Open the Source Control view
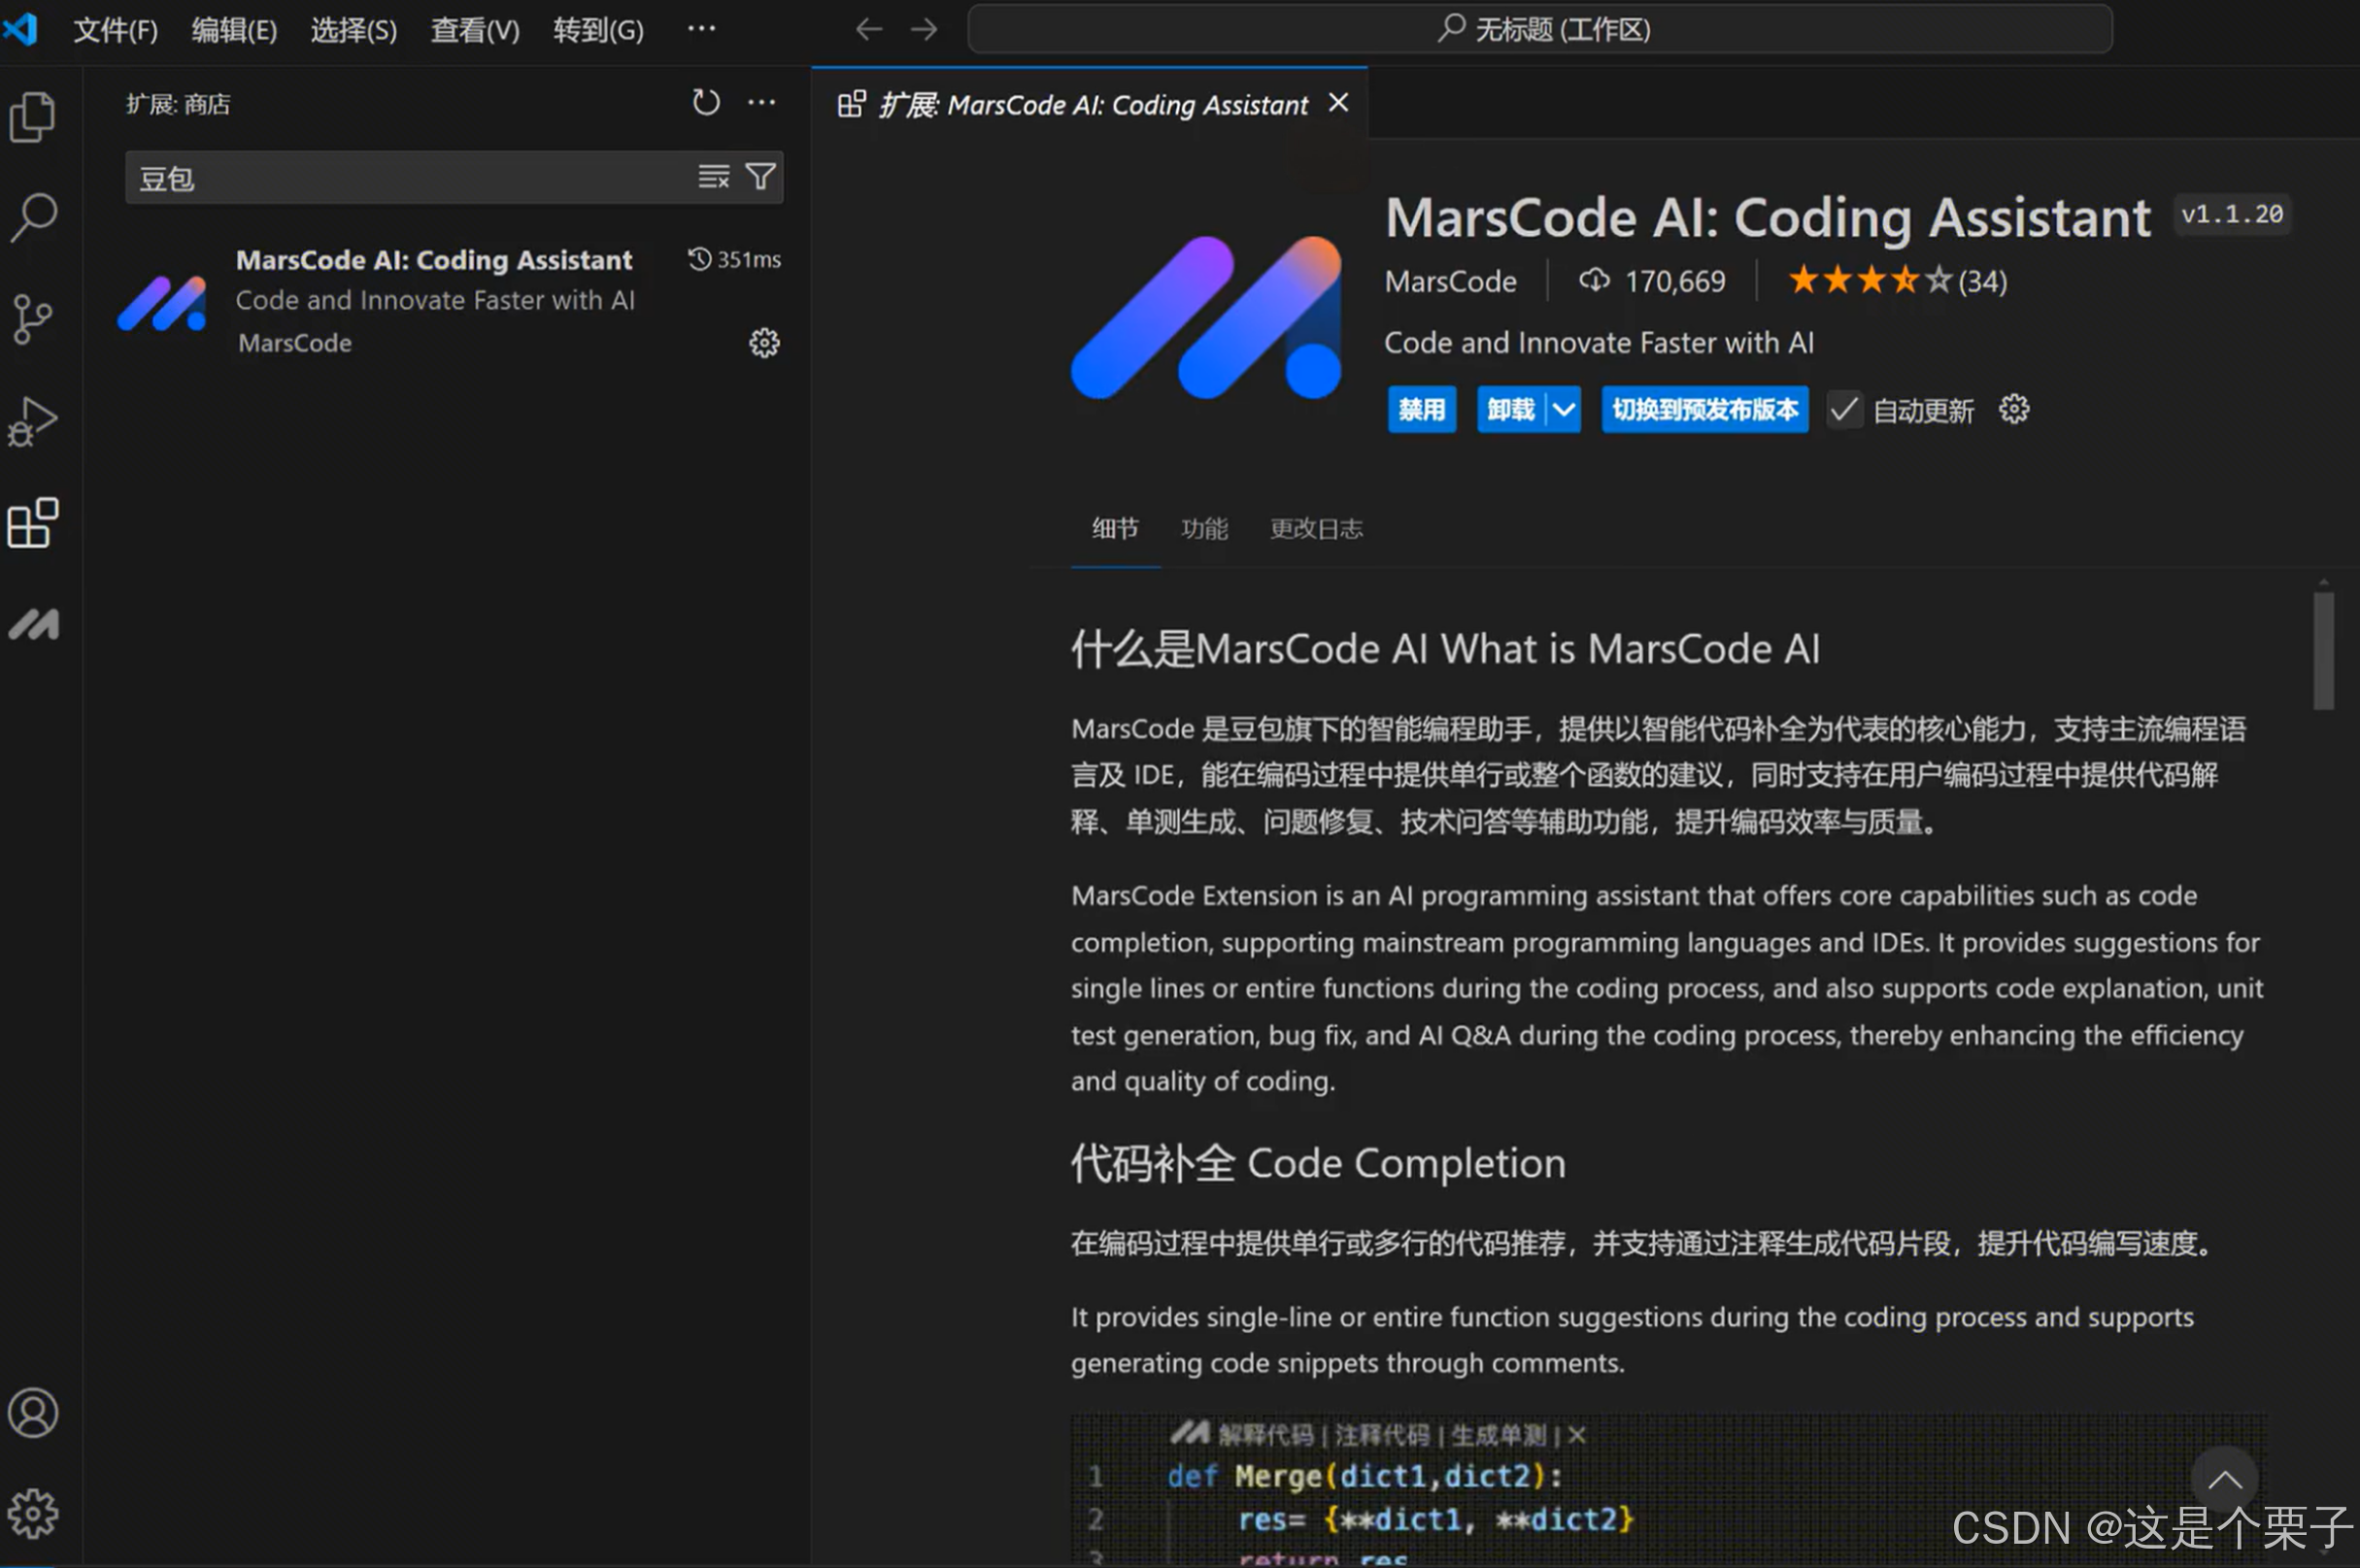The height and width of the screenshot is (1568, 2360). (x=33, y=320)
